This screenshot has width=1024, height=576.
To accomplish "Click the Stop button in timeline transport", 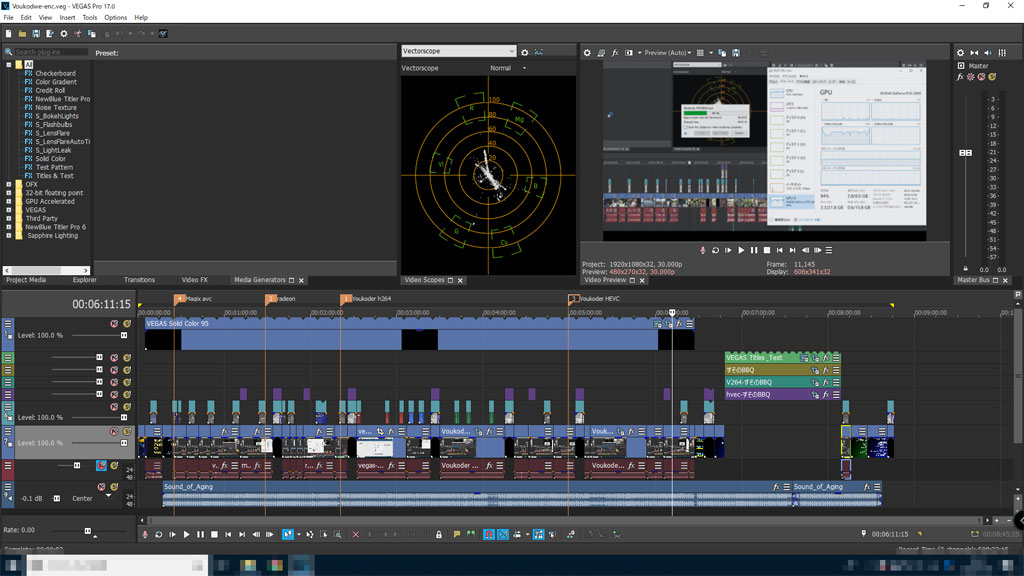I will pos(214,535).
